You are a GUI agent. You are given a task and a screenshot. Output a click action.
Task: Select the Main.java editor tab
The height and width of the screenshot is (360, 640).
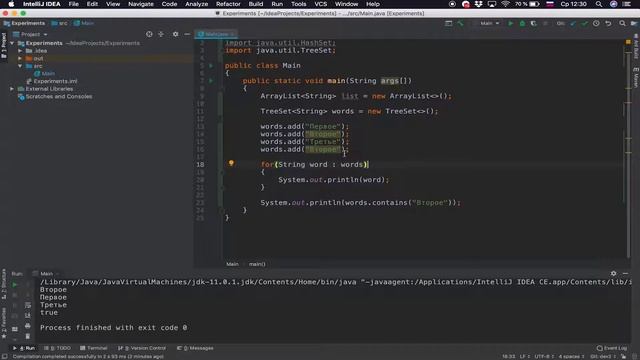tap(216, 34)
